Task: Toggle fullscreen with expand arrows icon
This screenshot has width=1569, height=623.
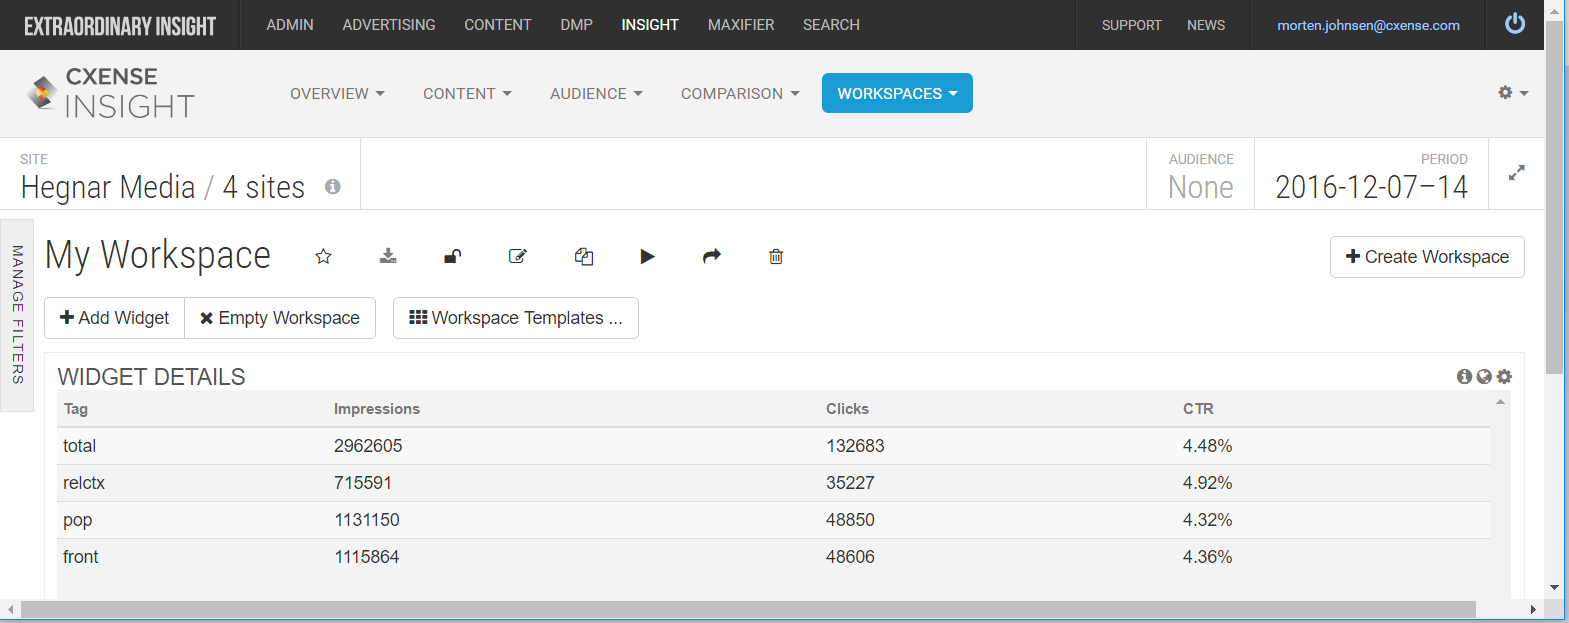Action: 1517,173
